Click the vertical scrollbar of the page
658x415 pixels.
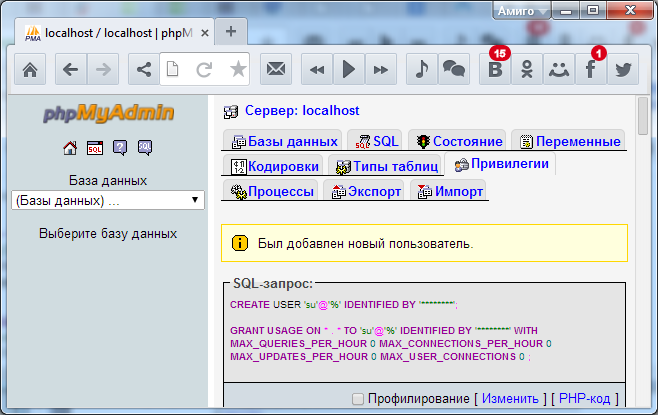643,250
